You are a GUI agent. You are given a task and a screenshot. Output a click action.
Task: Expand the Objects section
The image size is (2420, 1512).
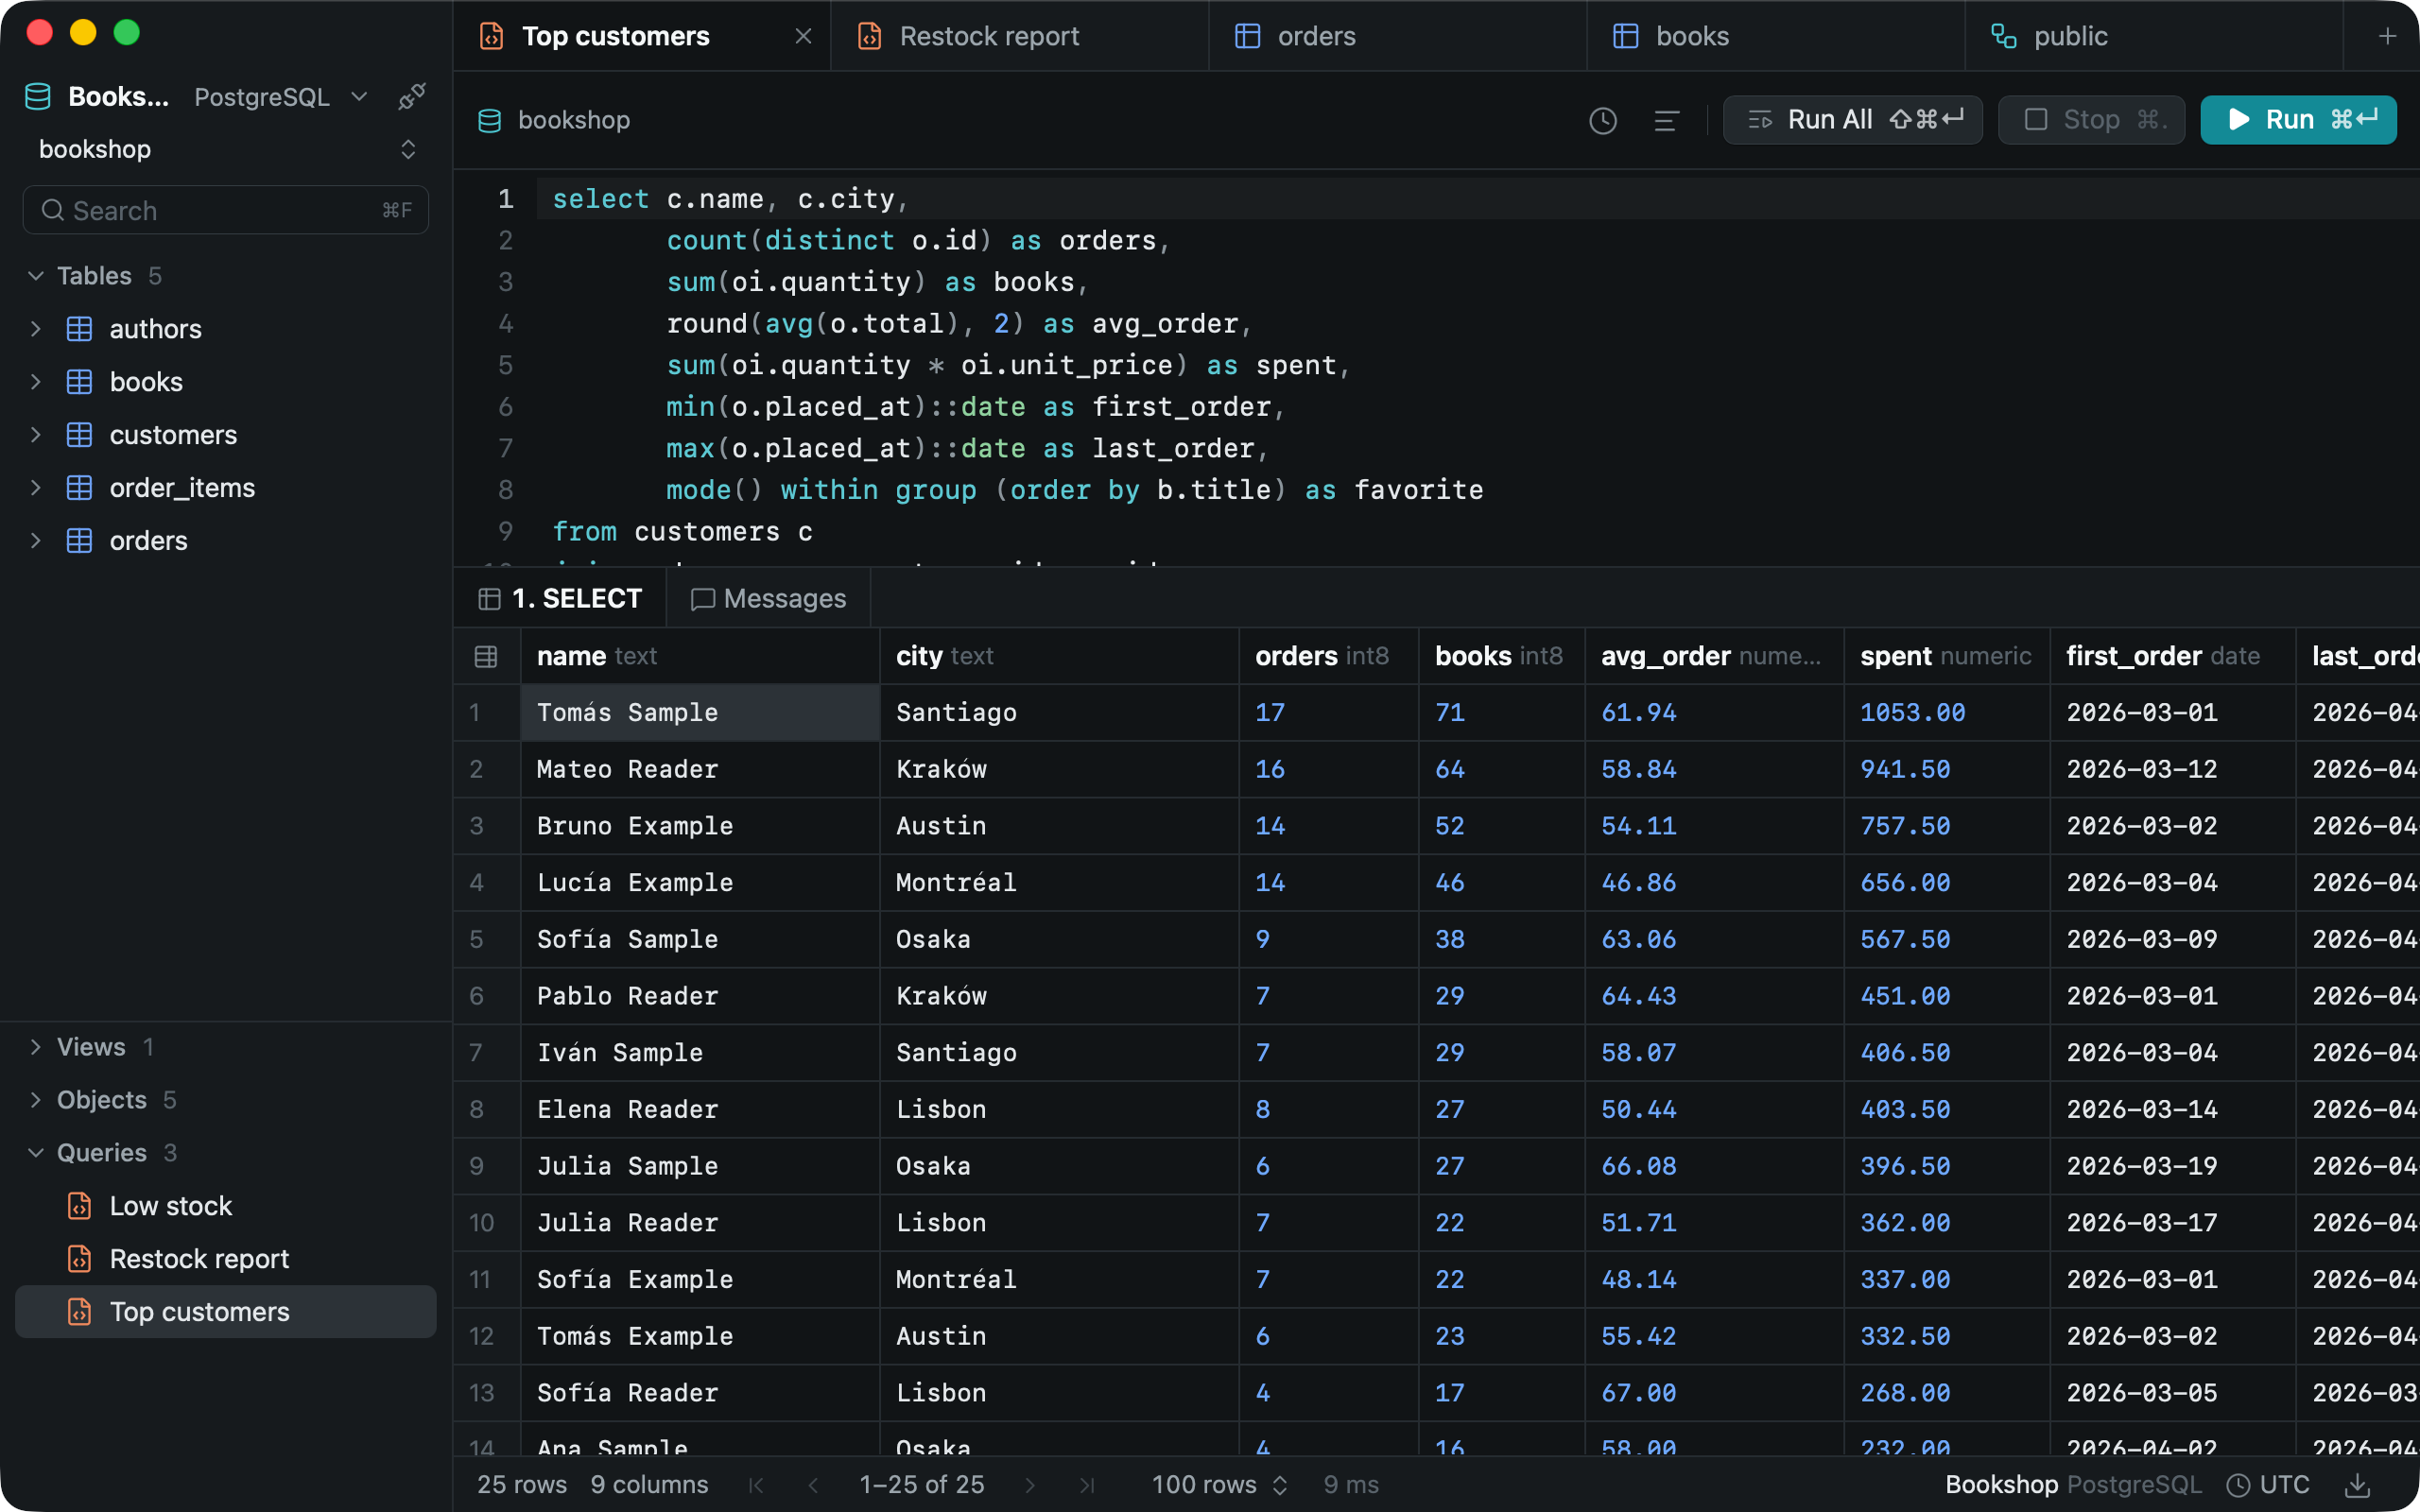[36, 1100]
